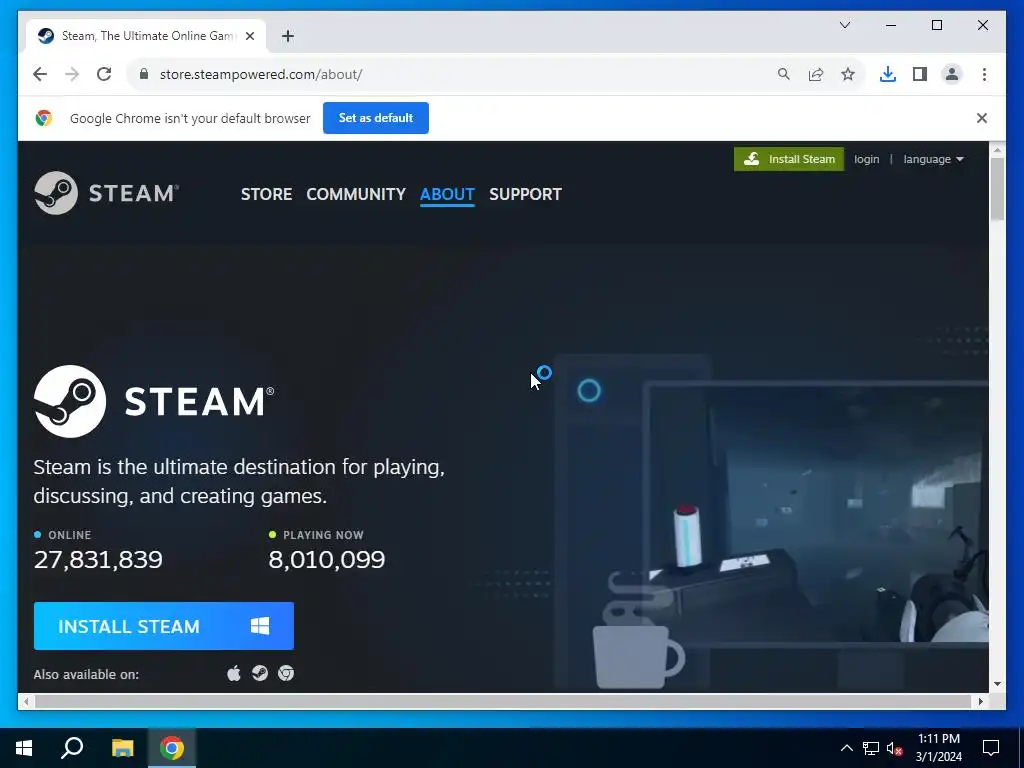Click the Chrome OS availability icon

pos(286,673)
